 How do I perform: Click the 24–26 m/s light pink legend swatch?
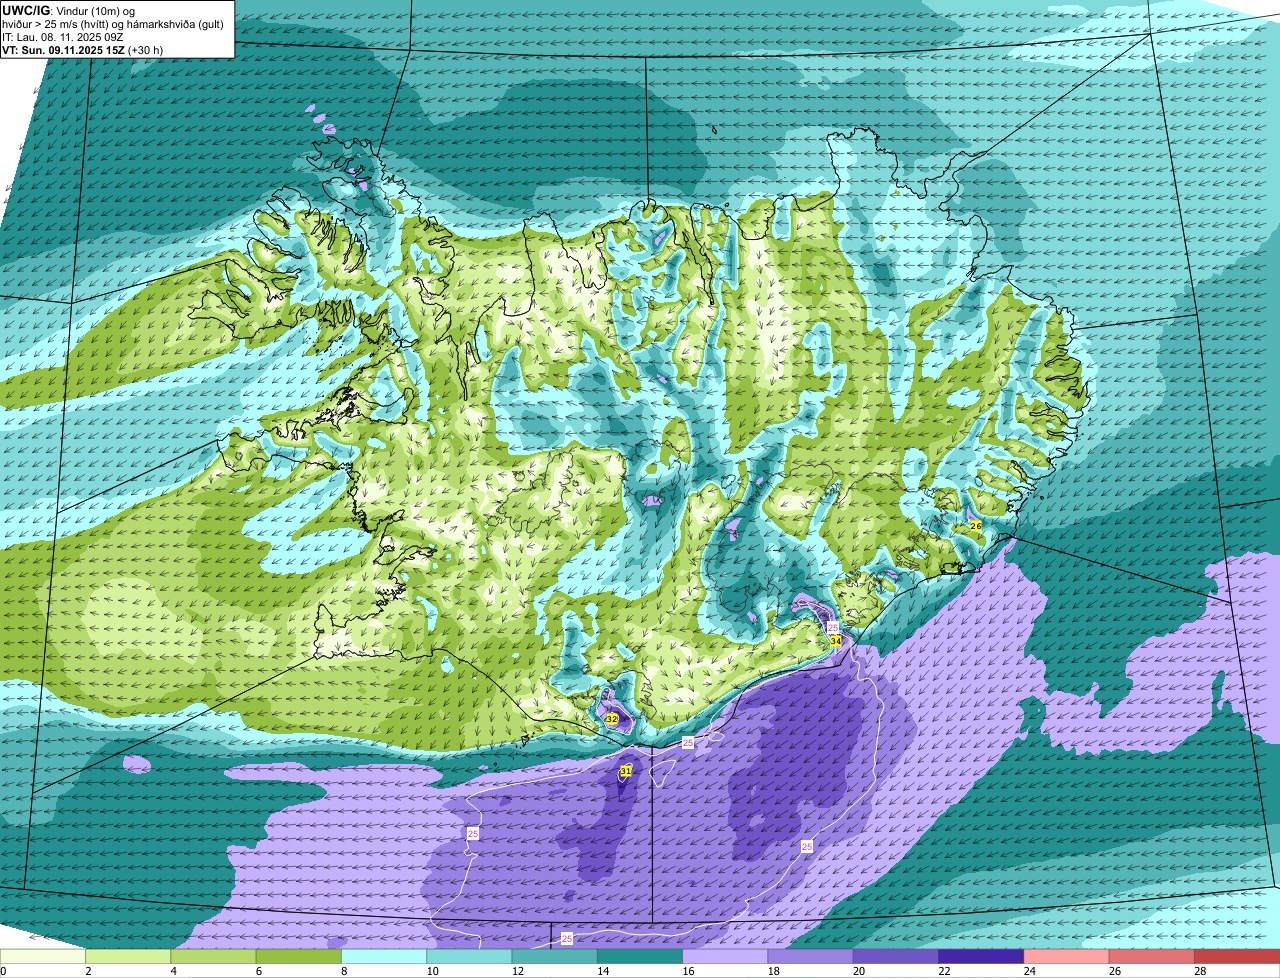coord(1066,956)
